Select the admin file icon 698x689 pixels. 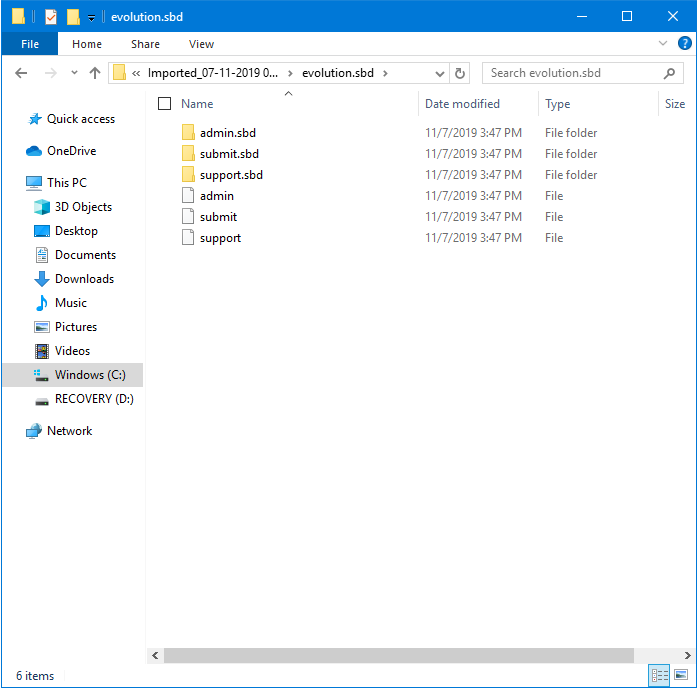(188, 195)
